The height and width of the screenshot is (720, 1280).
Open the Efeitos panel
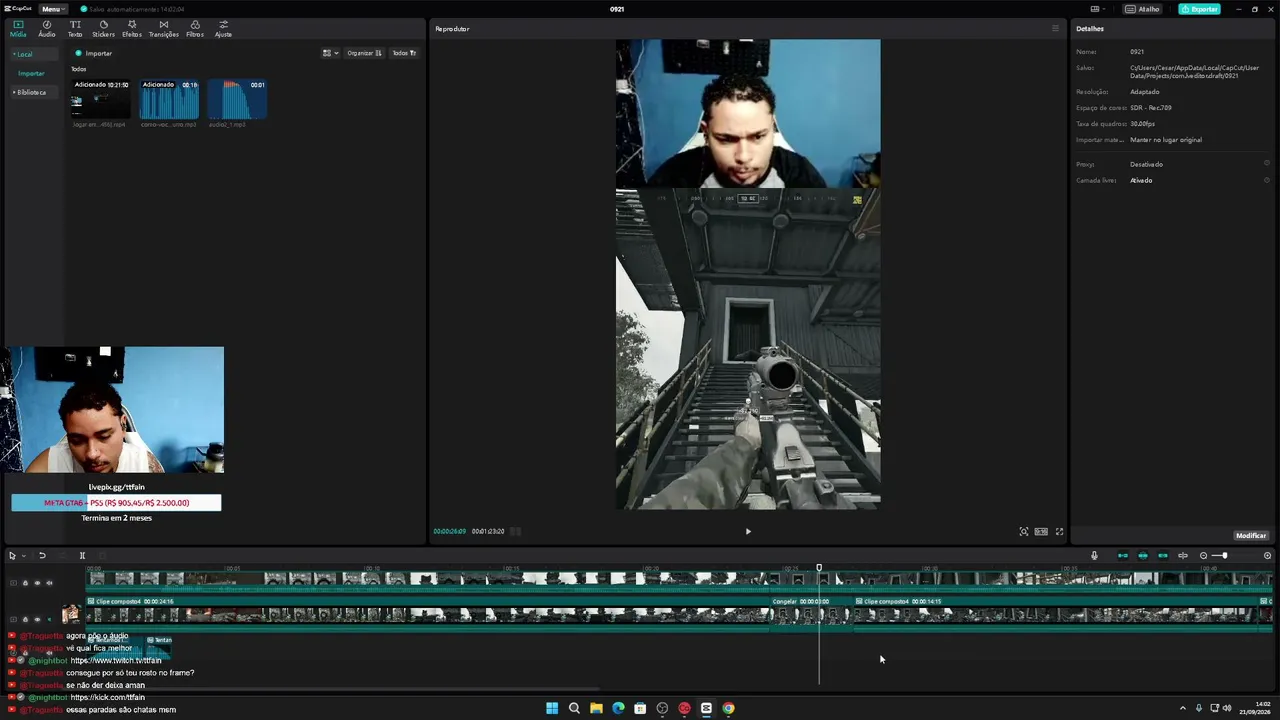132,29
